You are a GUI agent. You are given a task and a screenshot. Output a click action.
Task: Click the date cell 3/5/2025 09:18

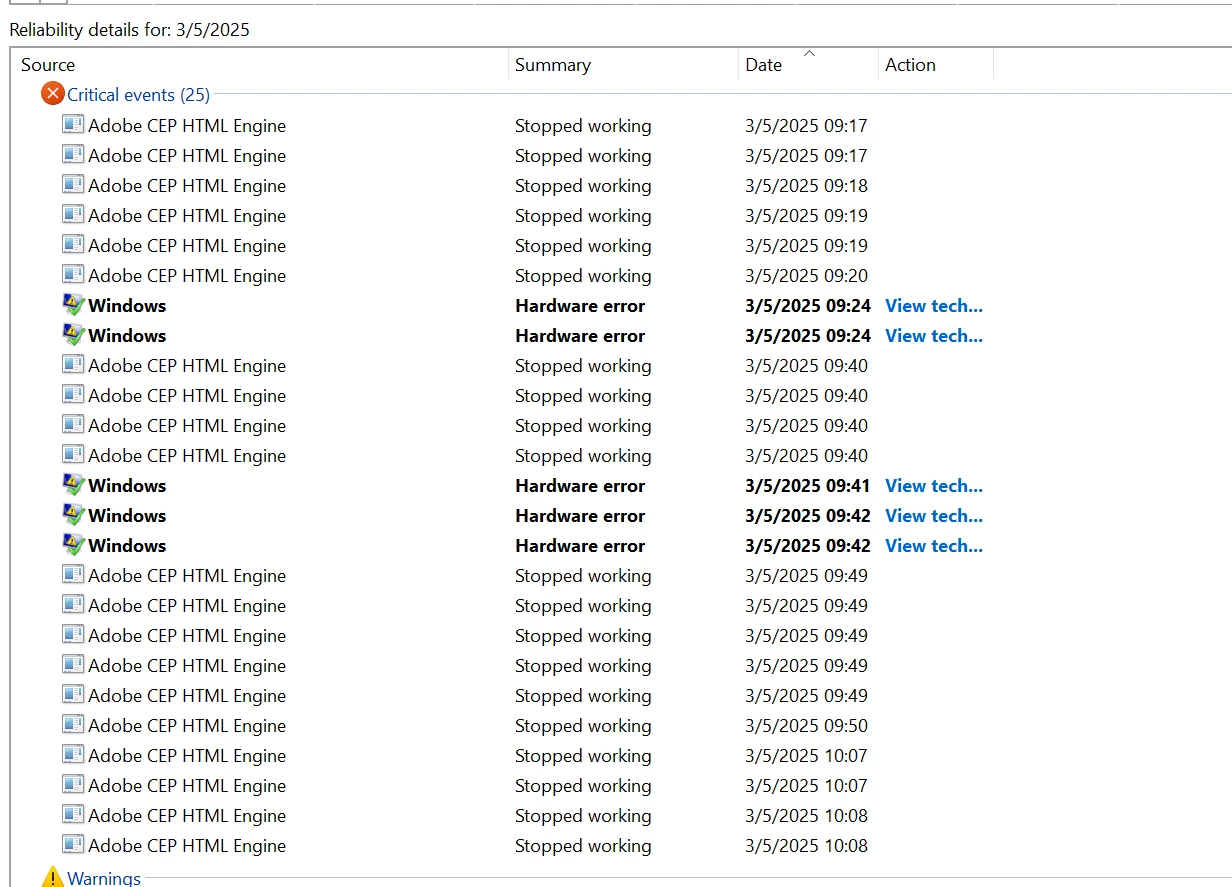[806, 186]
